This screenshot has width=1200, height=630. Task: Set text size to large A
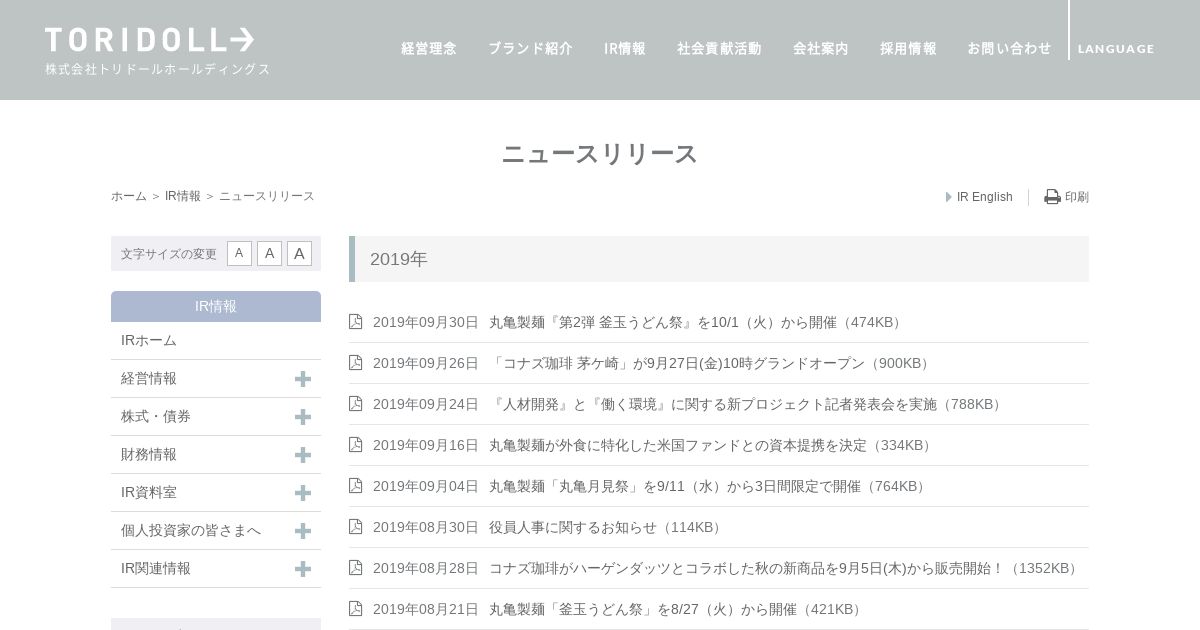299,254
